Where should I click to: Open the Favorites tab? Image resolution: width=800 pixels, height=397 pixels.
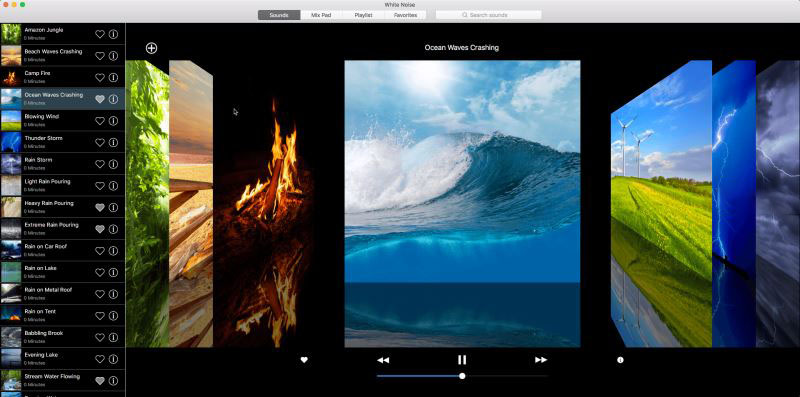tap(406, 15)
